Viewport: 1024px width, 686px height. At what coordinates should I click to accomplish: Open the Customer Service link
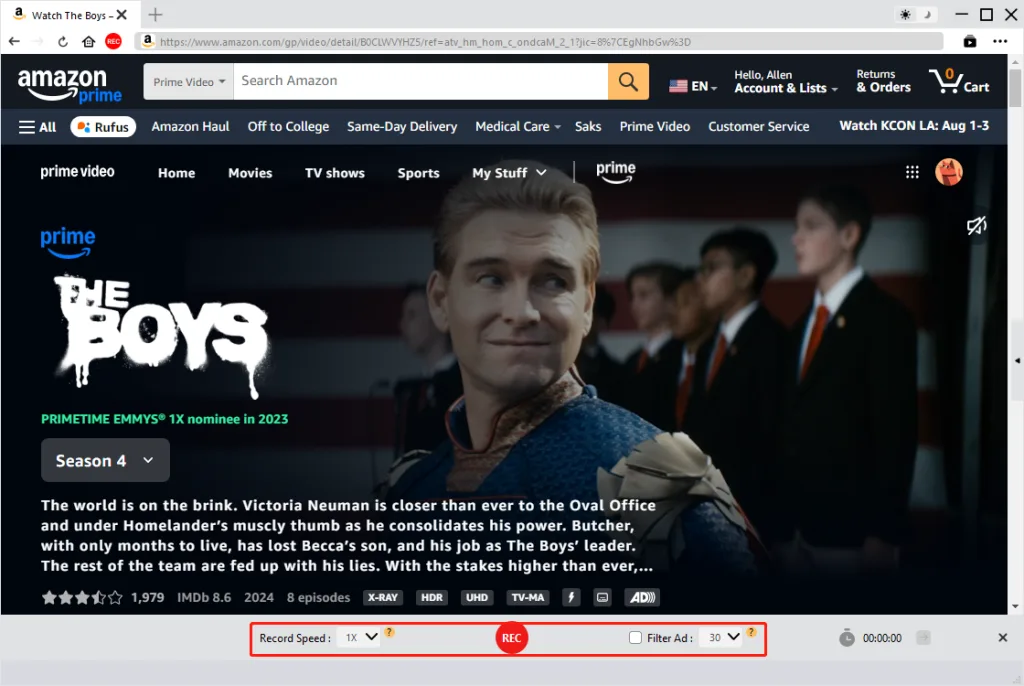pyautogui.click(x=758, y=127)
